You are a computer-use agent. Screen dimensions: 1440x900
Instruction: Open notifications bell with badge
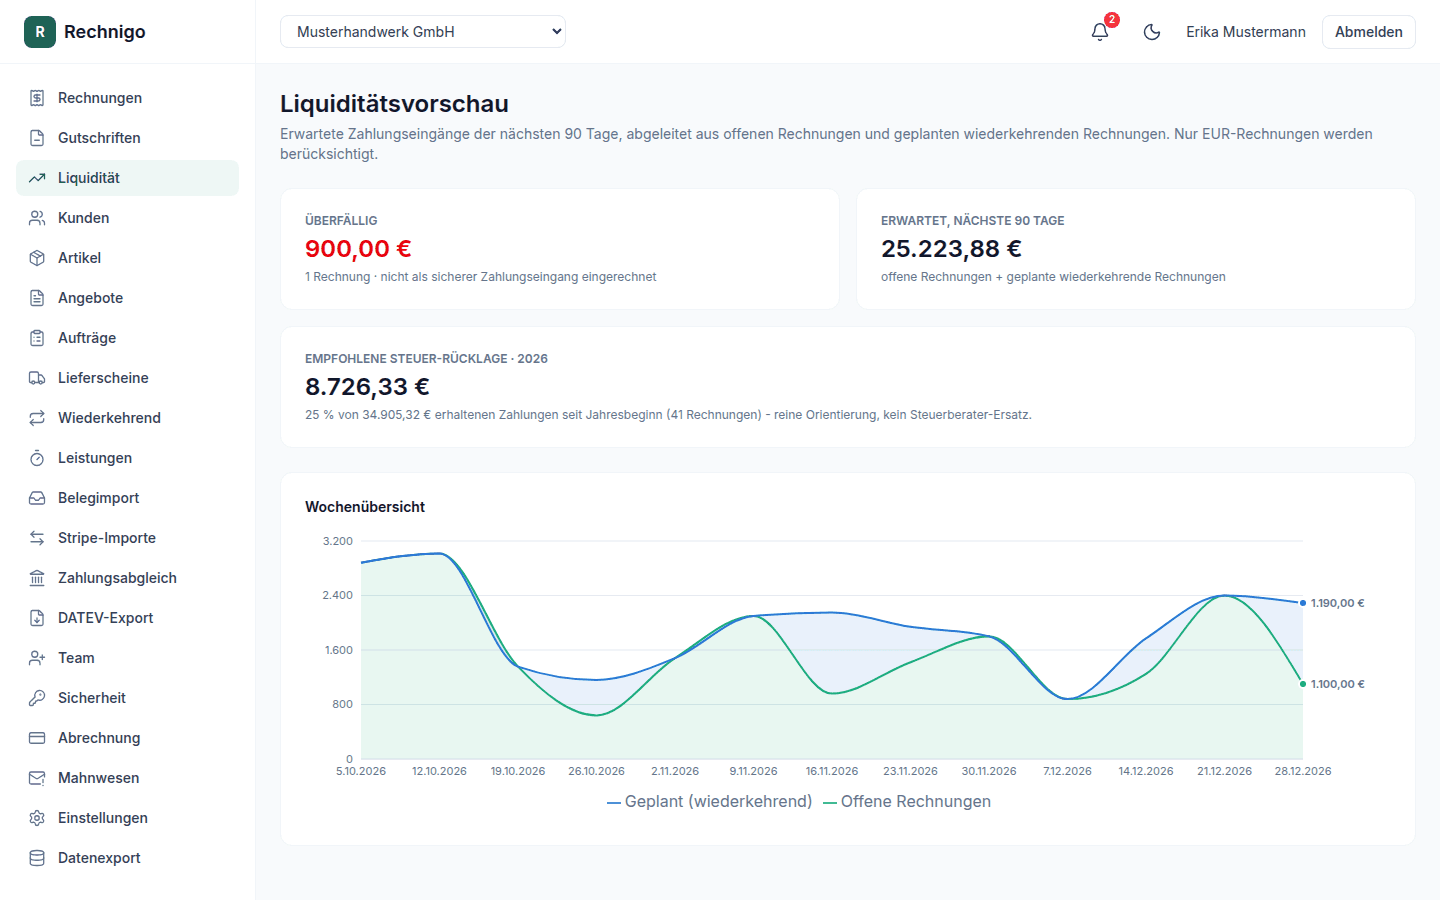click(x=1100, y=32)
